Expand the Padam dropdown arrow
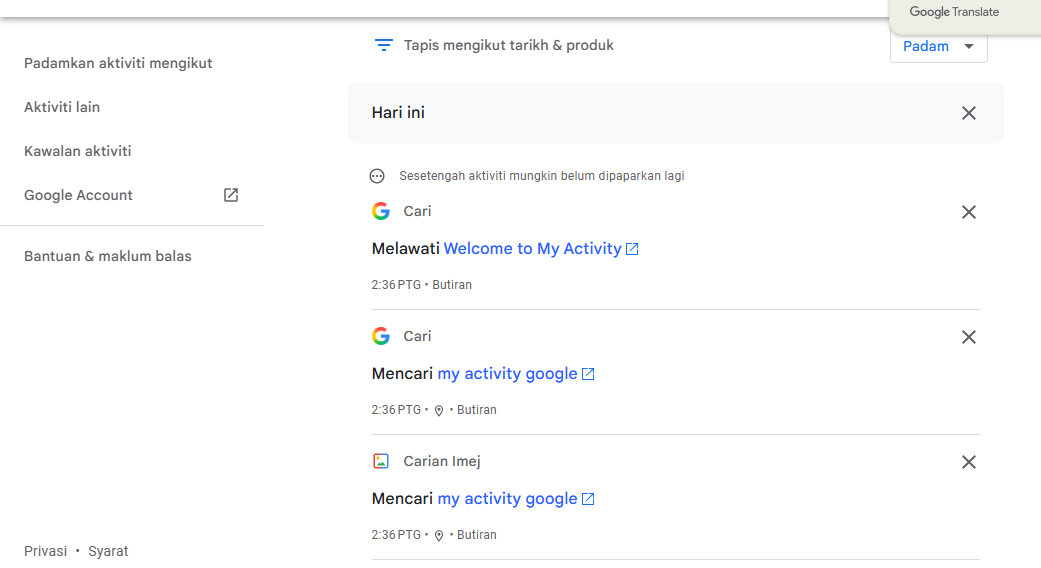1041x568 pixels. [x=969, y=46]
